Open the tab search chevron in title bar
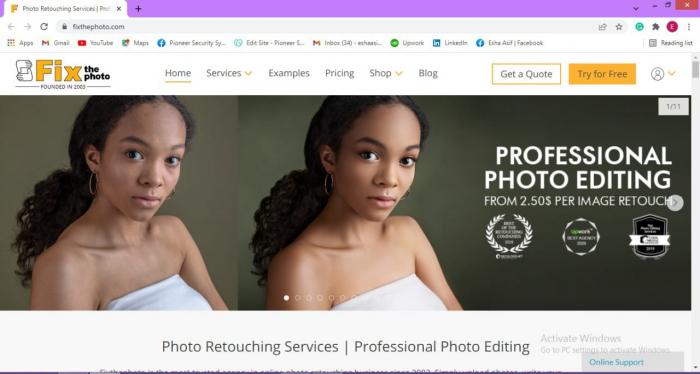The height and width of the screenshot is (374, 700). pos(636,8)
